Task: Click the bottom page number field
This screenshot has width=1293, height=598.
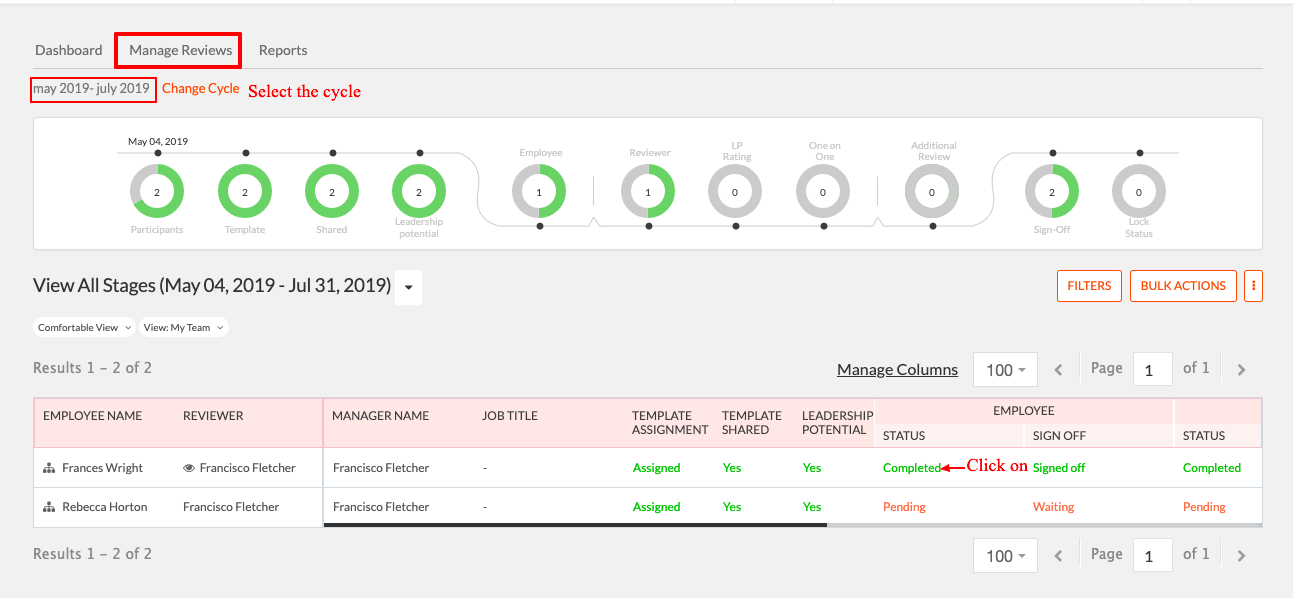Action: point(1152,556)
